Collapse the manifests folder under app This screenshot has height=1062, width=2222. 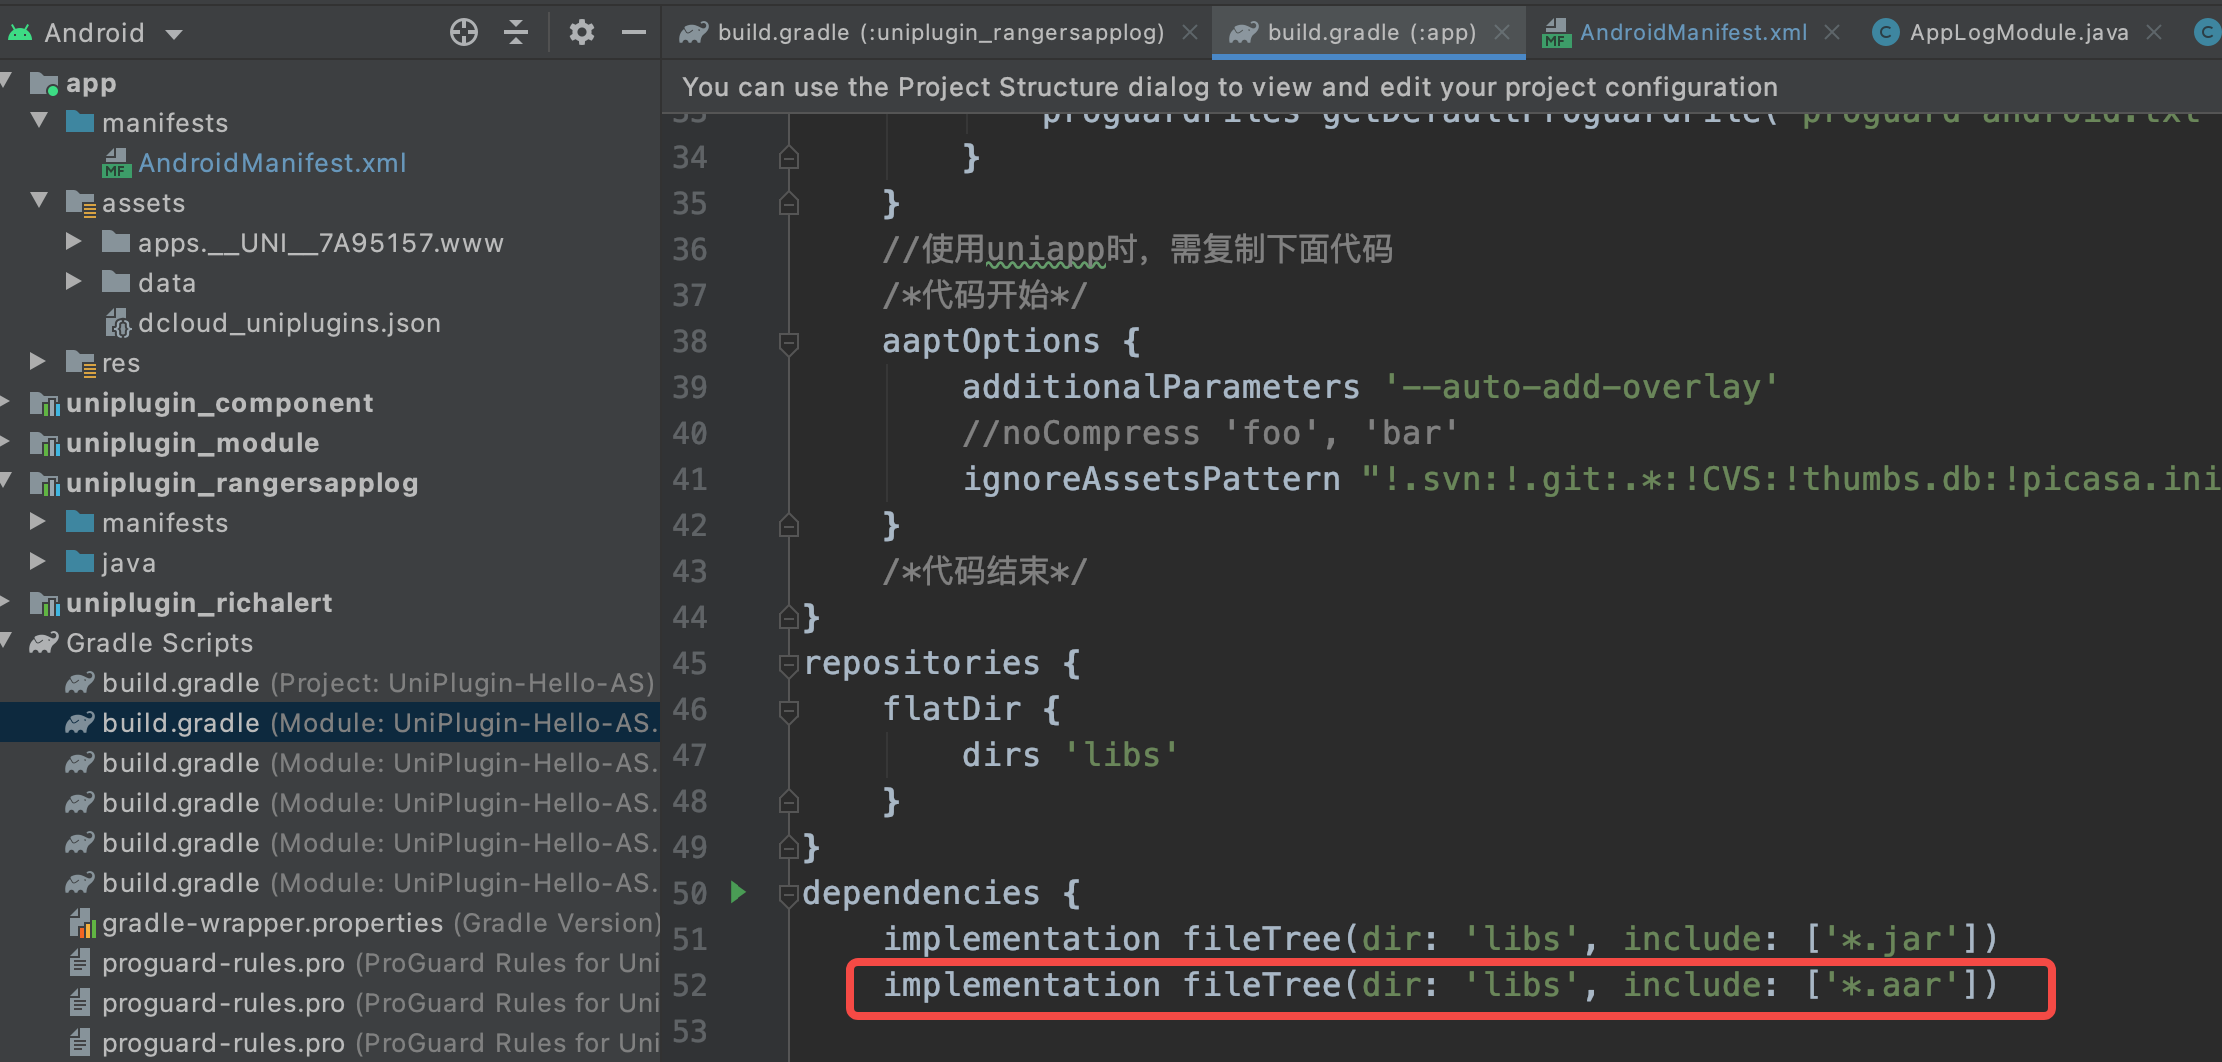(x=40, y=121)
